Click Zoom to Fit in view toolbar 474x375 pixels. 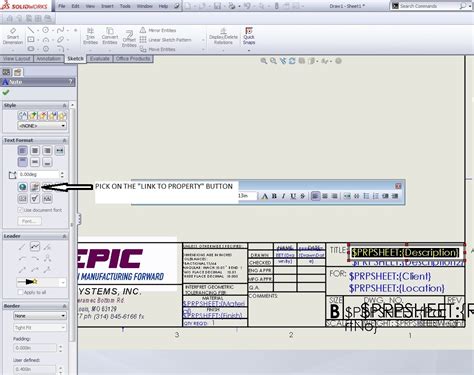[x=264, y=61]
